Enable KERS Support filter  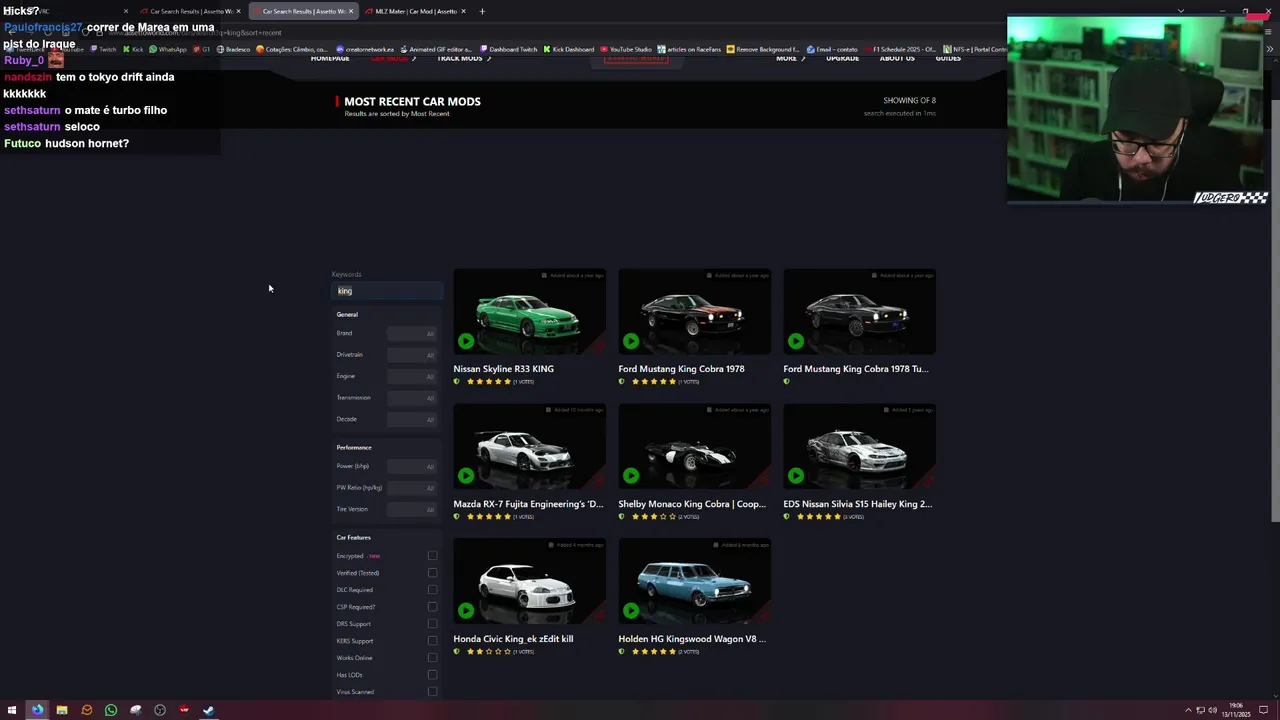point(432,641)
